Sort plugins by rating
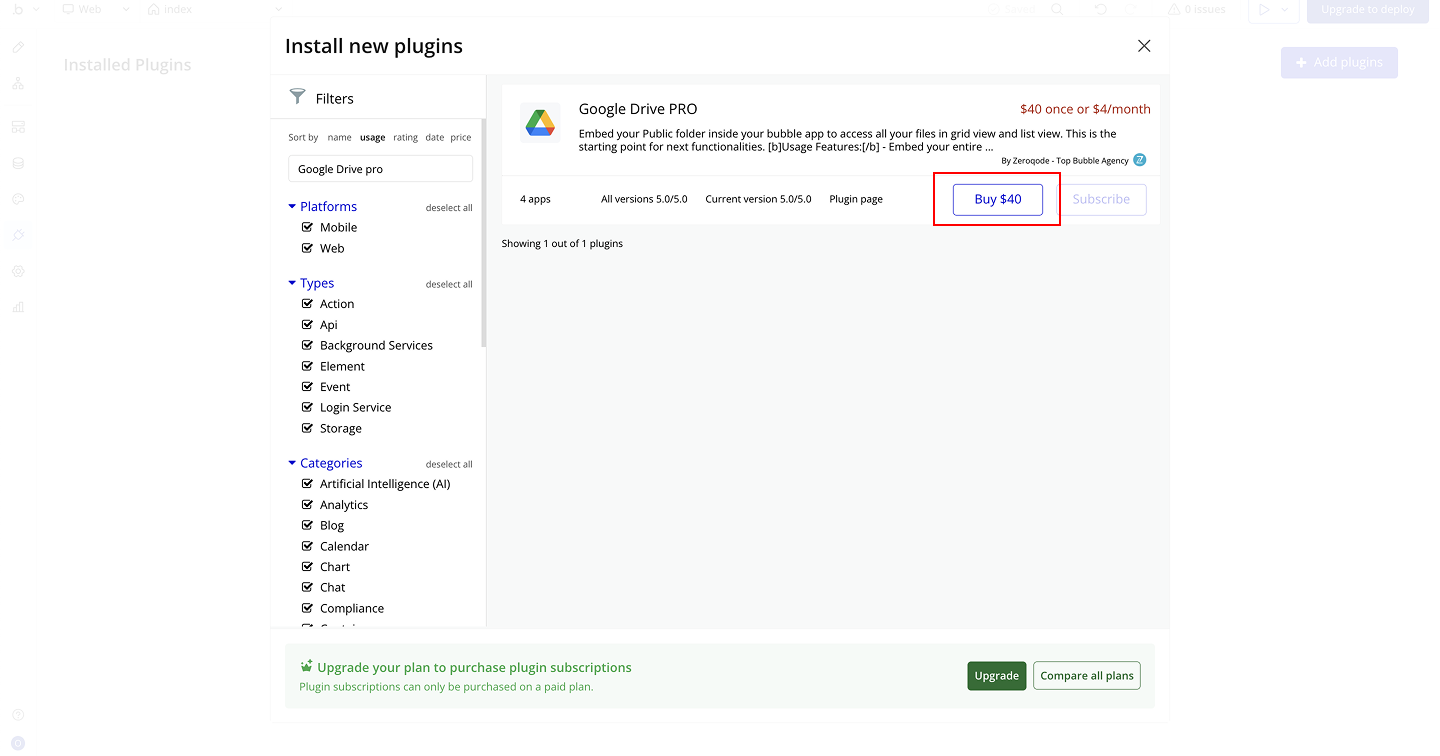 pyautogui.click(x=405, y=138)
